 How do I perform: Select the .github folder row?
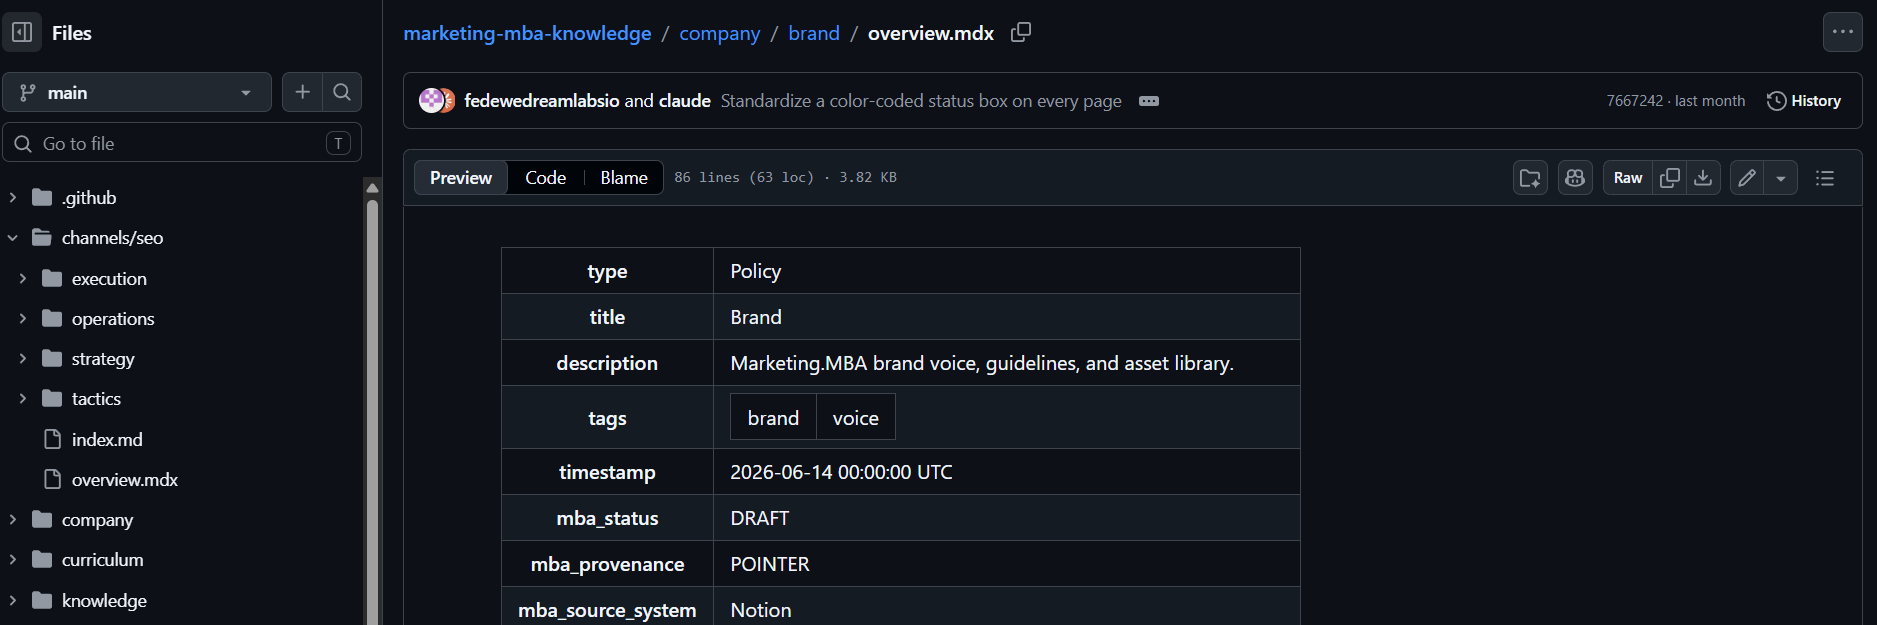(x=182, y=198)
